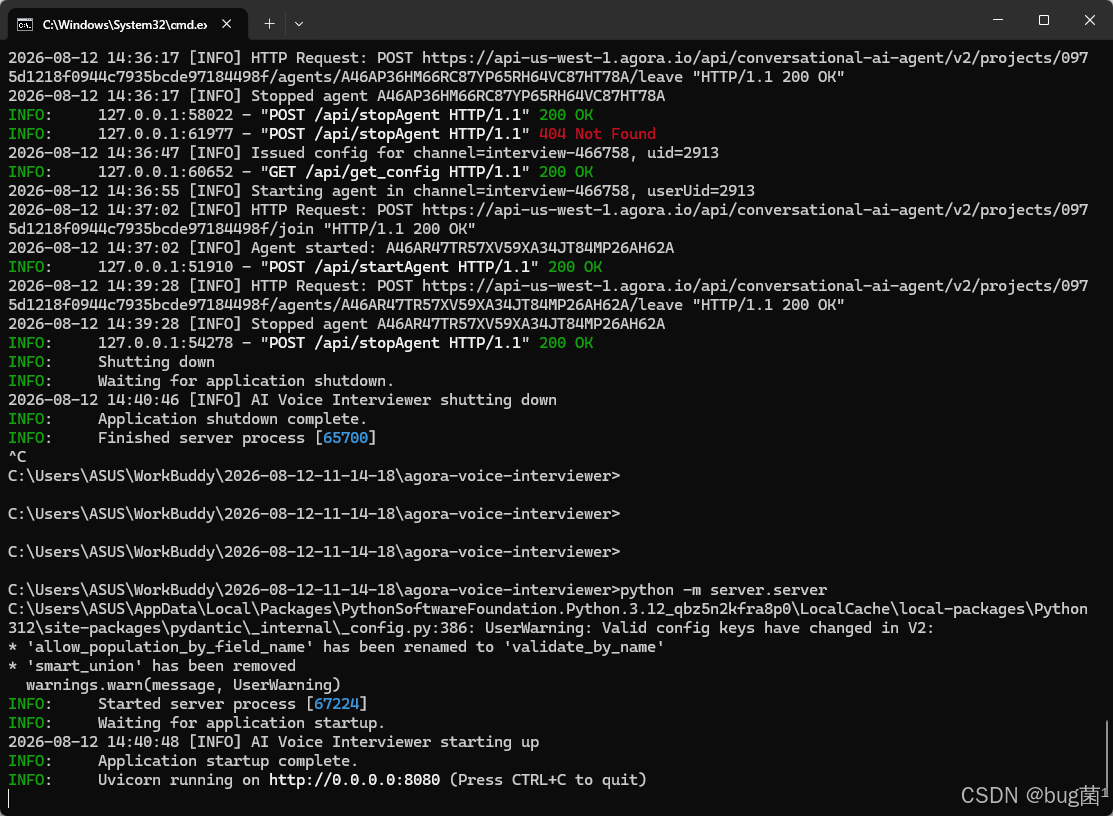Click the '127.0.0.1:54278' address
Viewport: 1113px width, 816px height.
tap(165, 343)
